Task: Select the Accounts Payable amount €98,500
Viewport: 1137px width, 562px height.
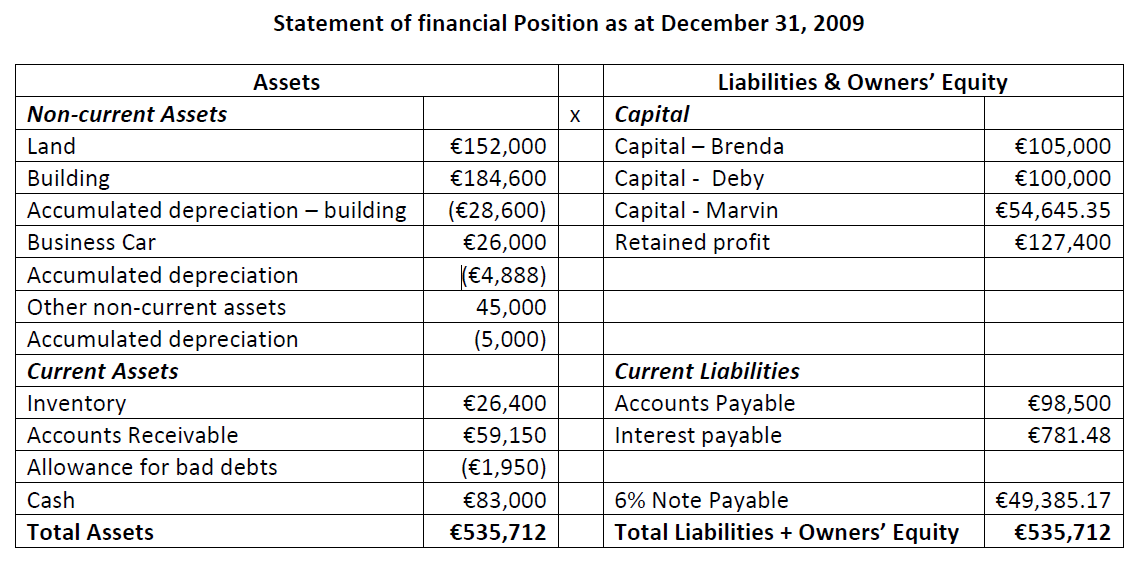Action: pyautogui.click(x=1069, y=404)
